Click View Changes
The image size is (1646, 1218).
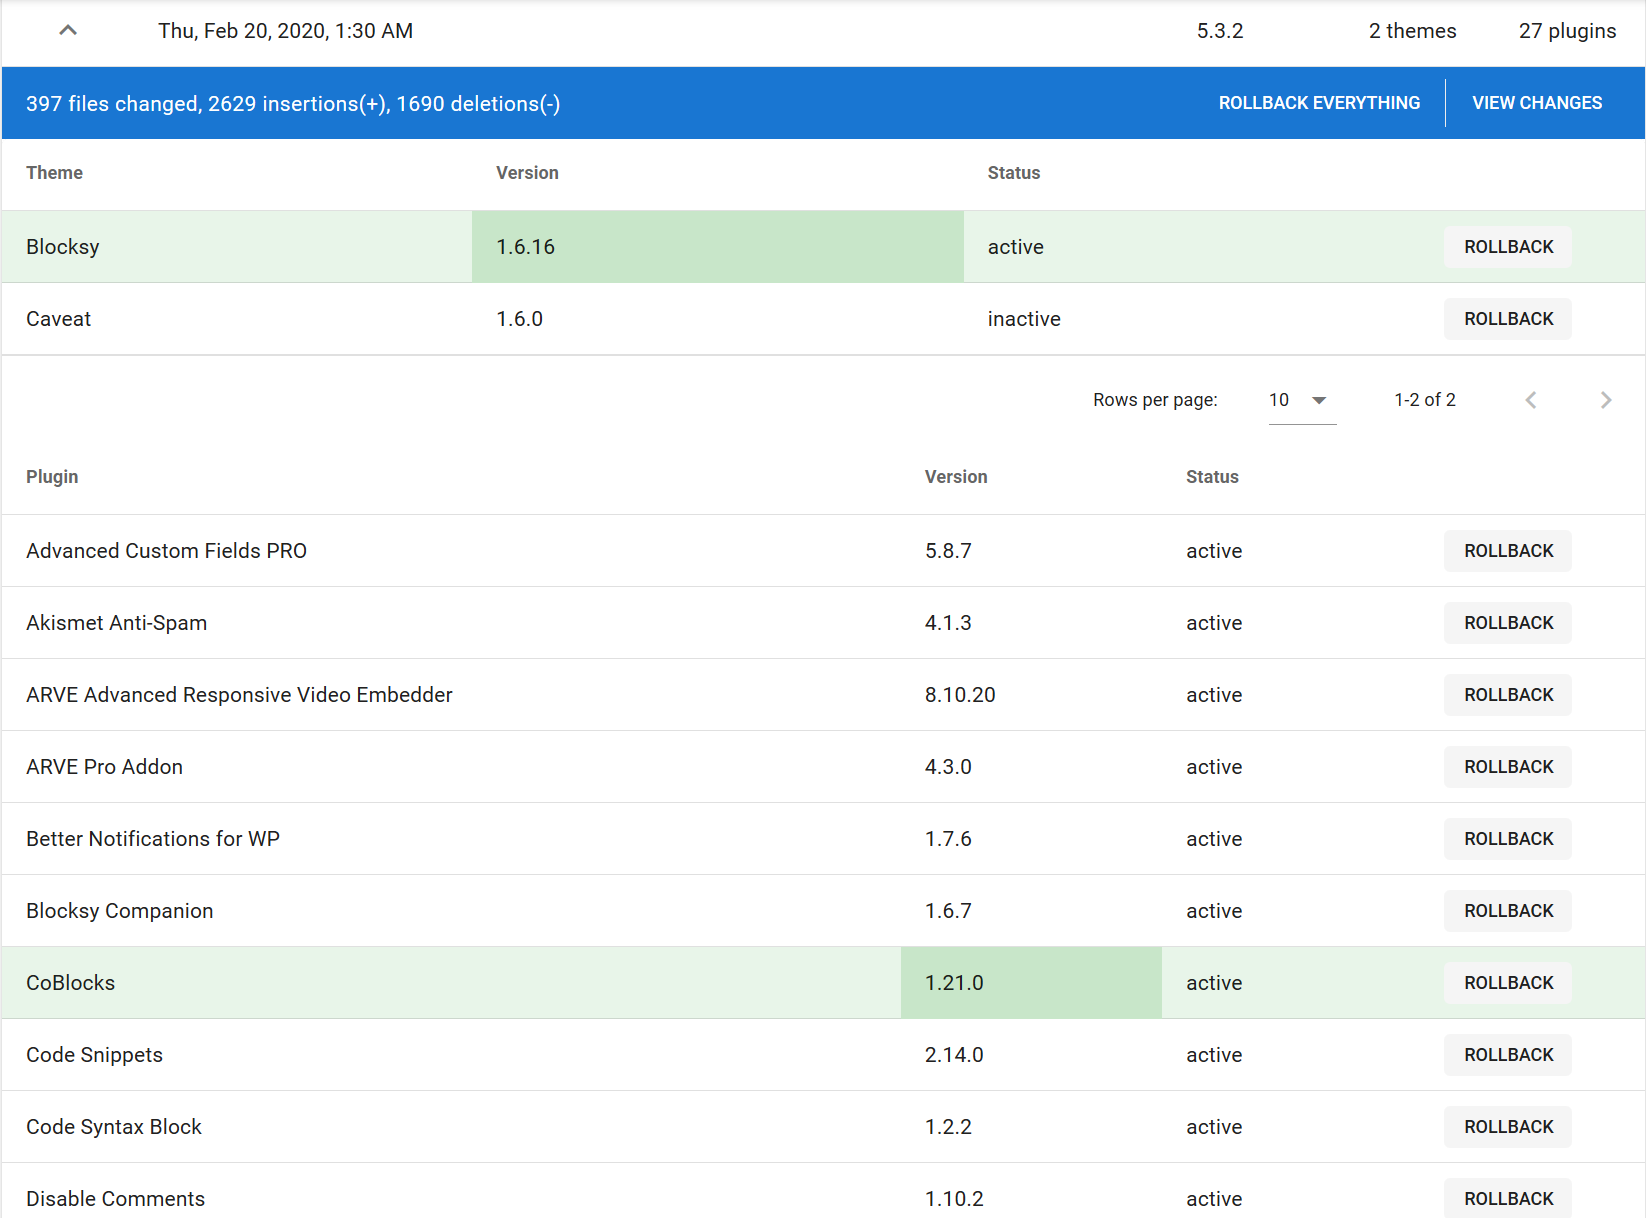(x=1537, y=103)
